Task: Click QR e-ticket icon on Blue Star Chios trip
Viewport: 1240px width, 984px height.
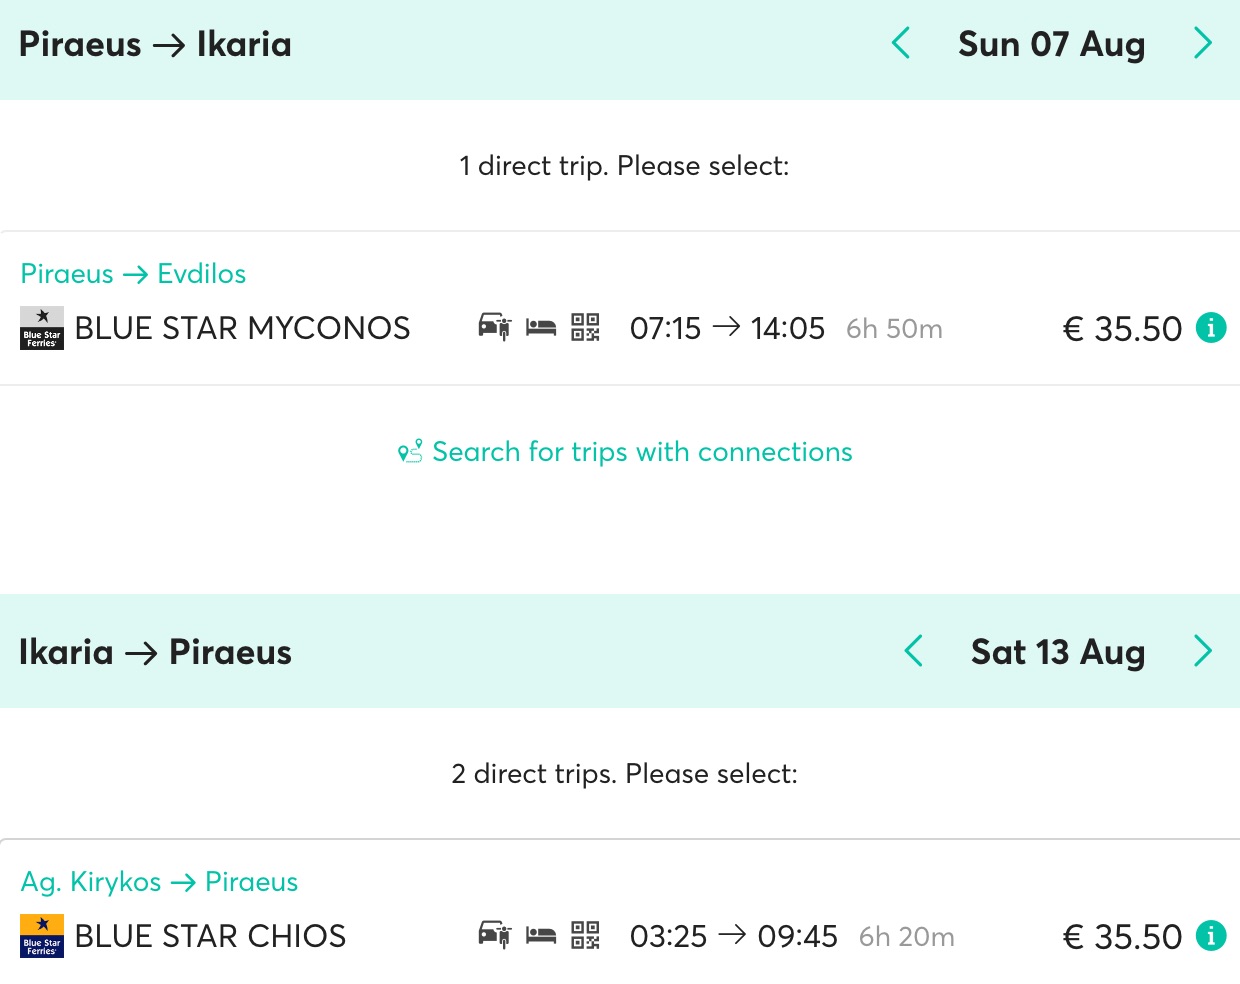Action: [x=585, y=935]
